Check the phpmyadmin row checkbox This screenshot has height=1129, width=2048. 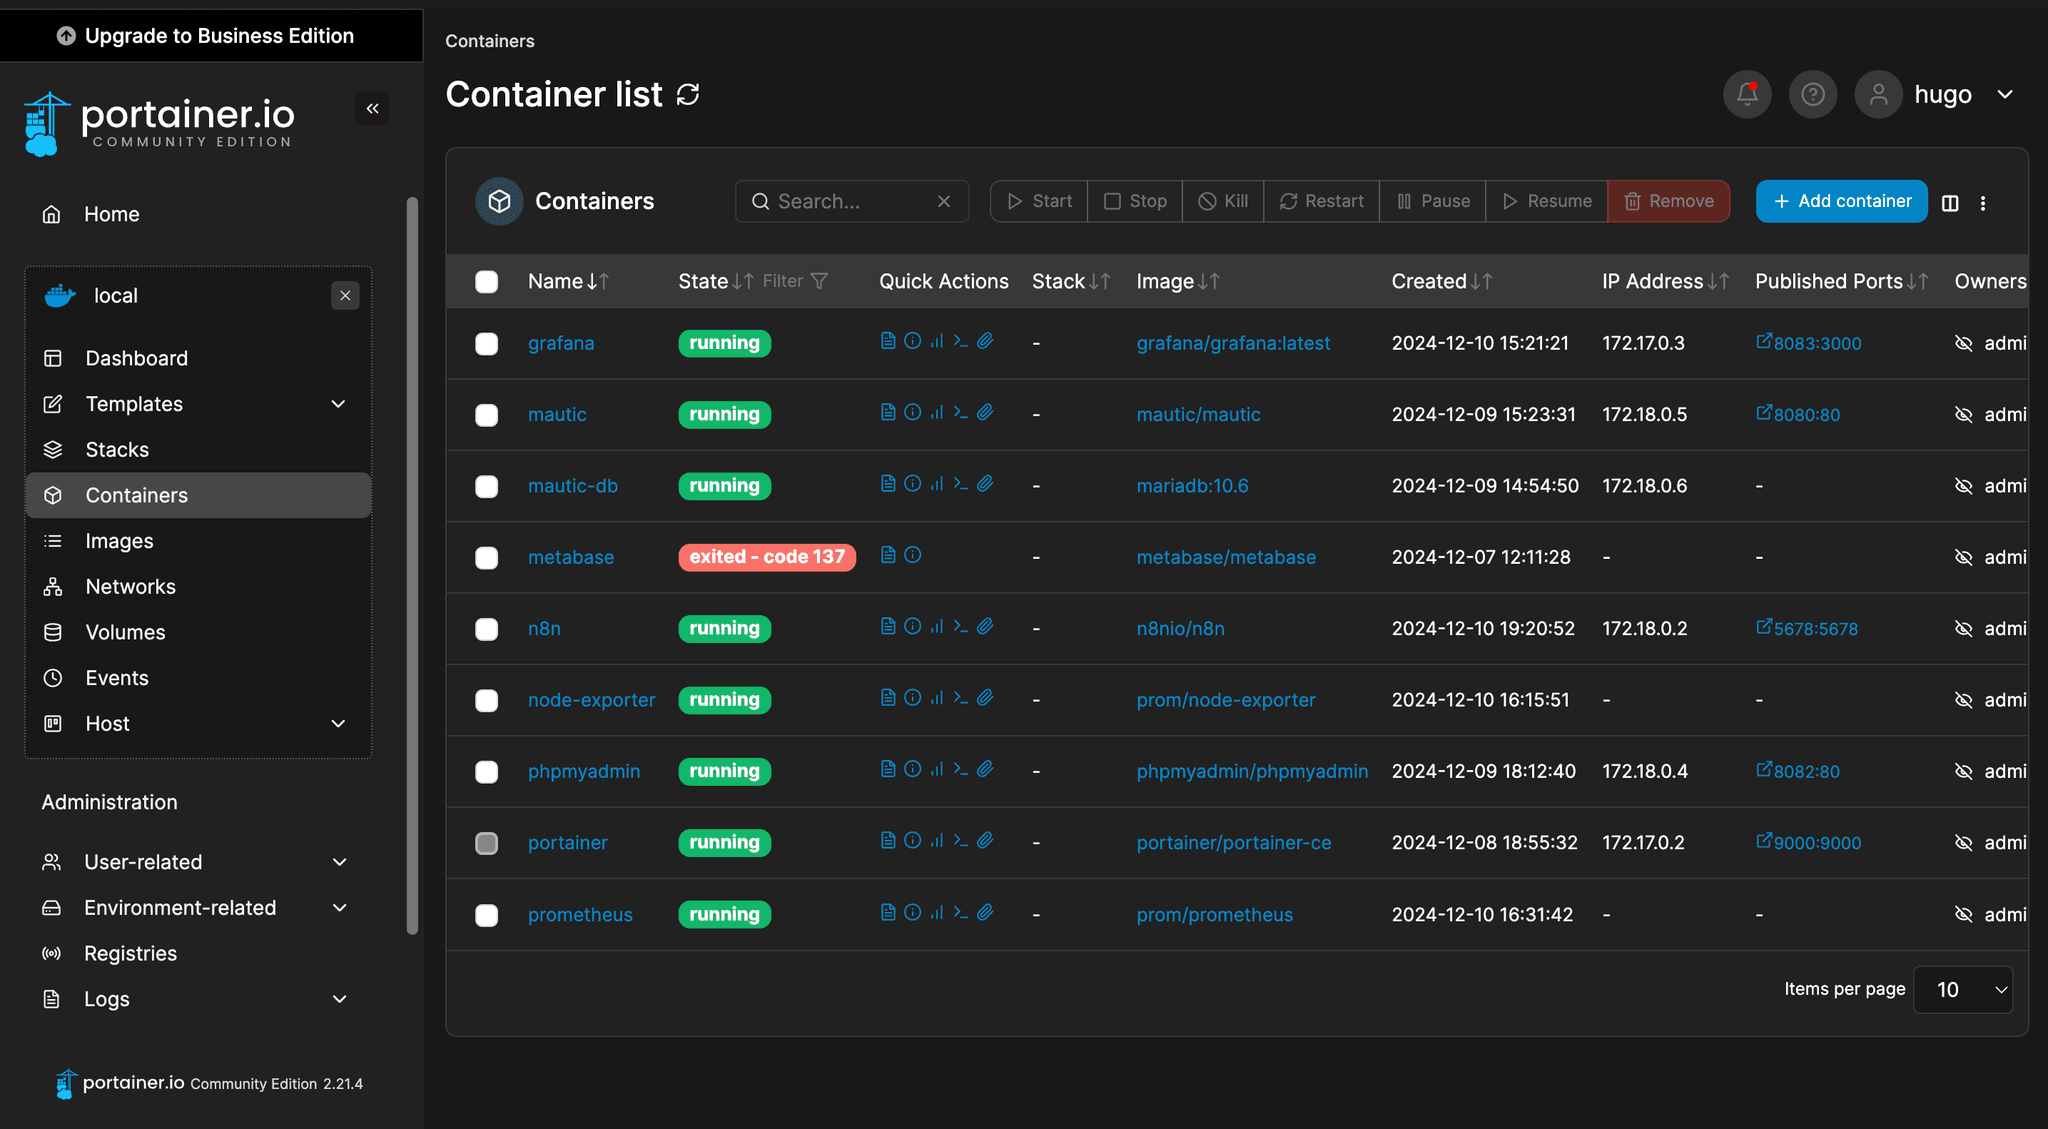pyautogui.click(x=487, y=772)
